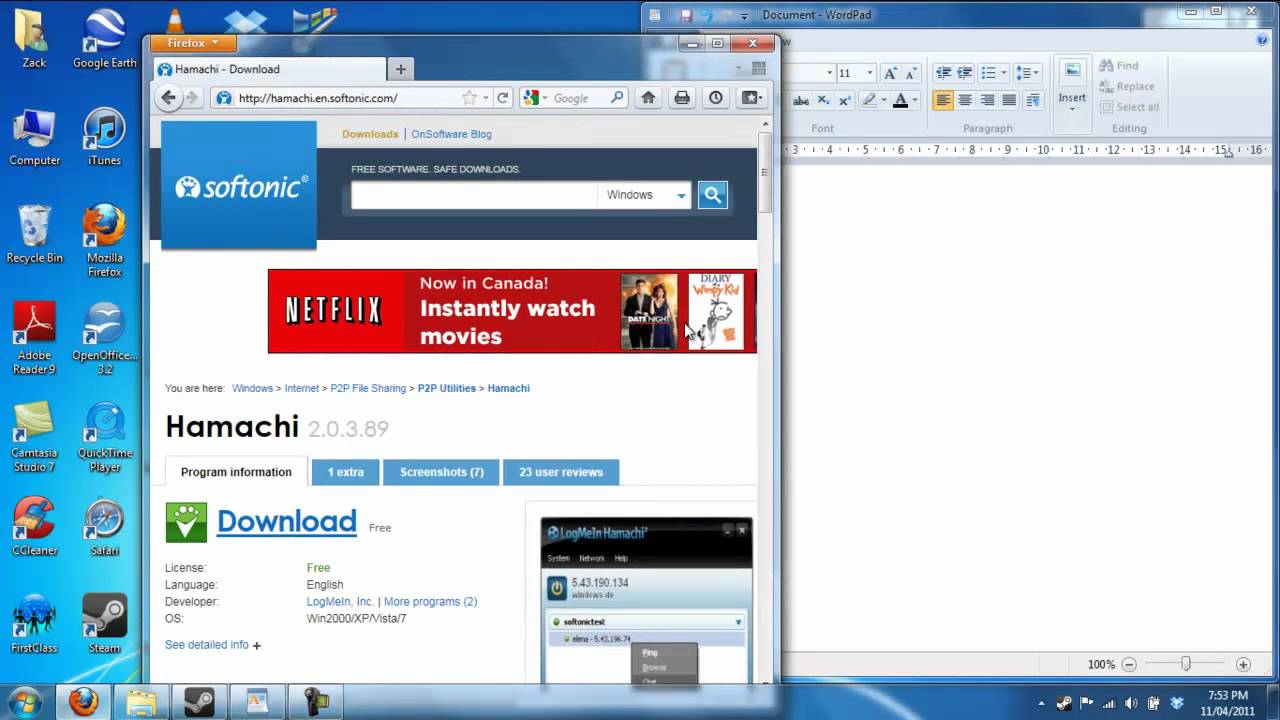Open WordPad help question mark icon

pos(1262,40)
